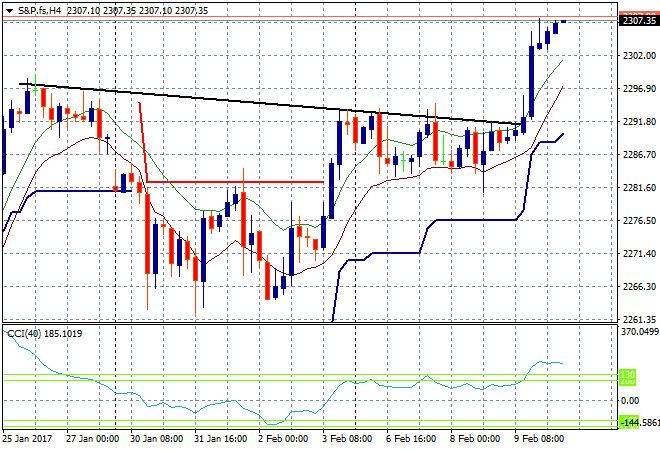Click the 27 Jan 00:00 time label

(93, 439)
